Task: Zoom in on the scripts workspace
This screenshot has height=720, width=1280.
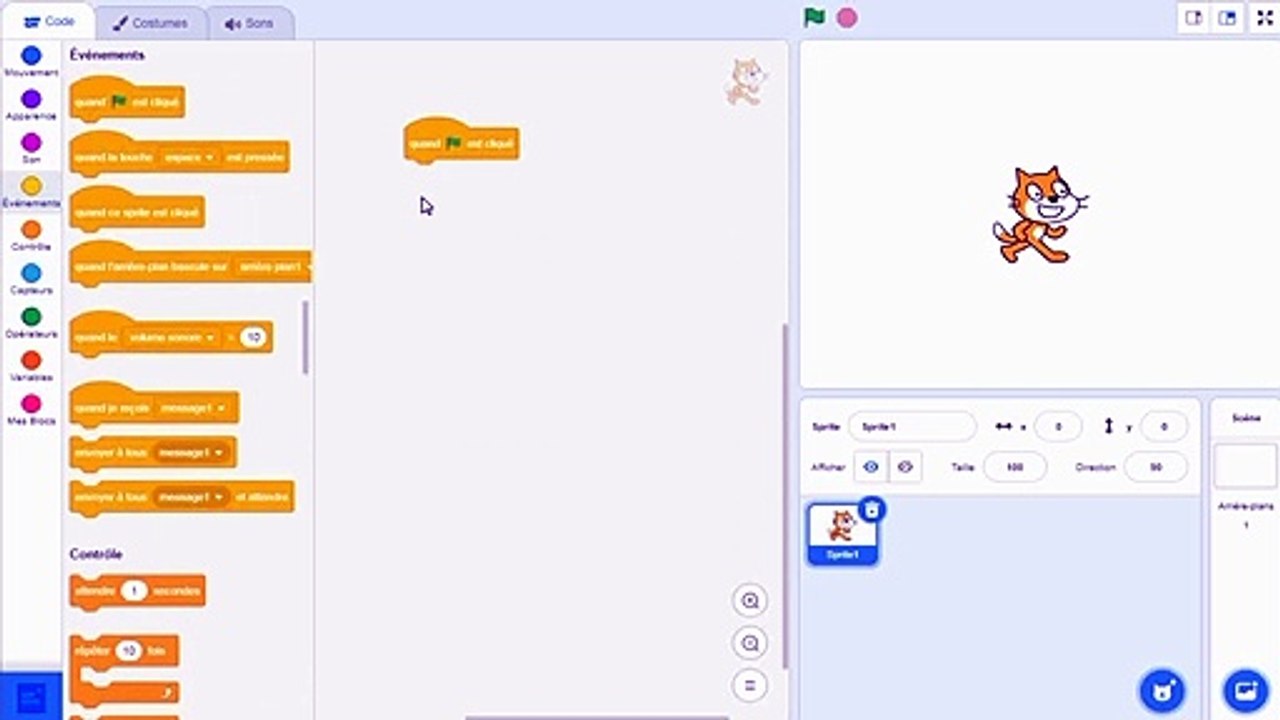Action: point(750,600)
